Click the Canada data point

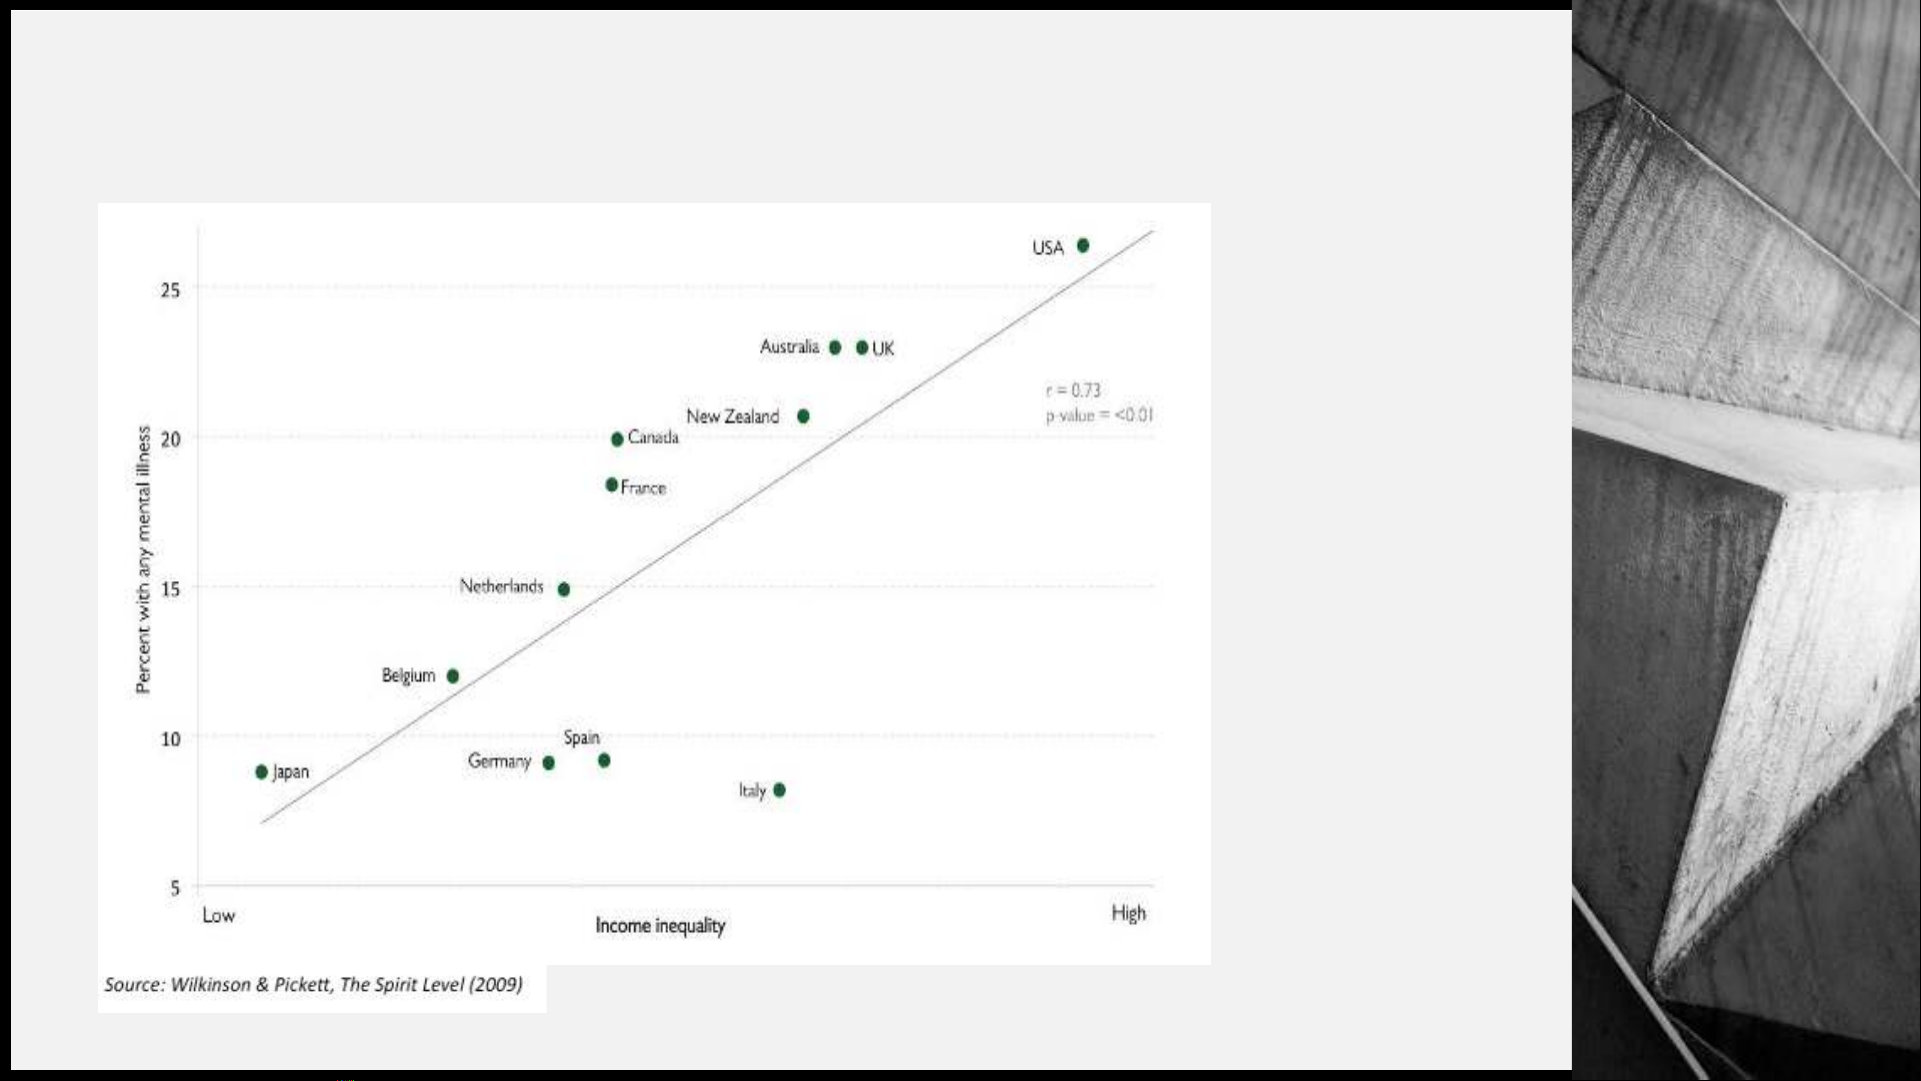point(617,439)
